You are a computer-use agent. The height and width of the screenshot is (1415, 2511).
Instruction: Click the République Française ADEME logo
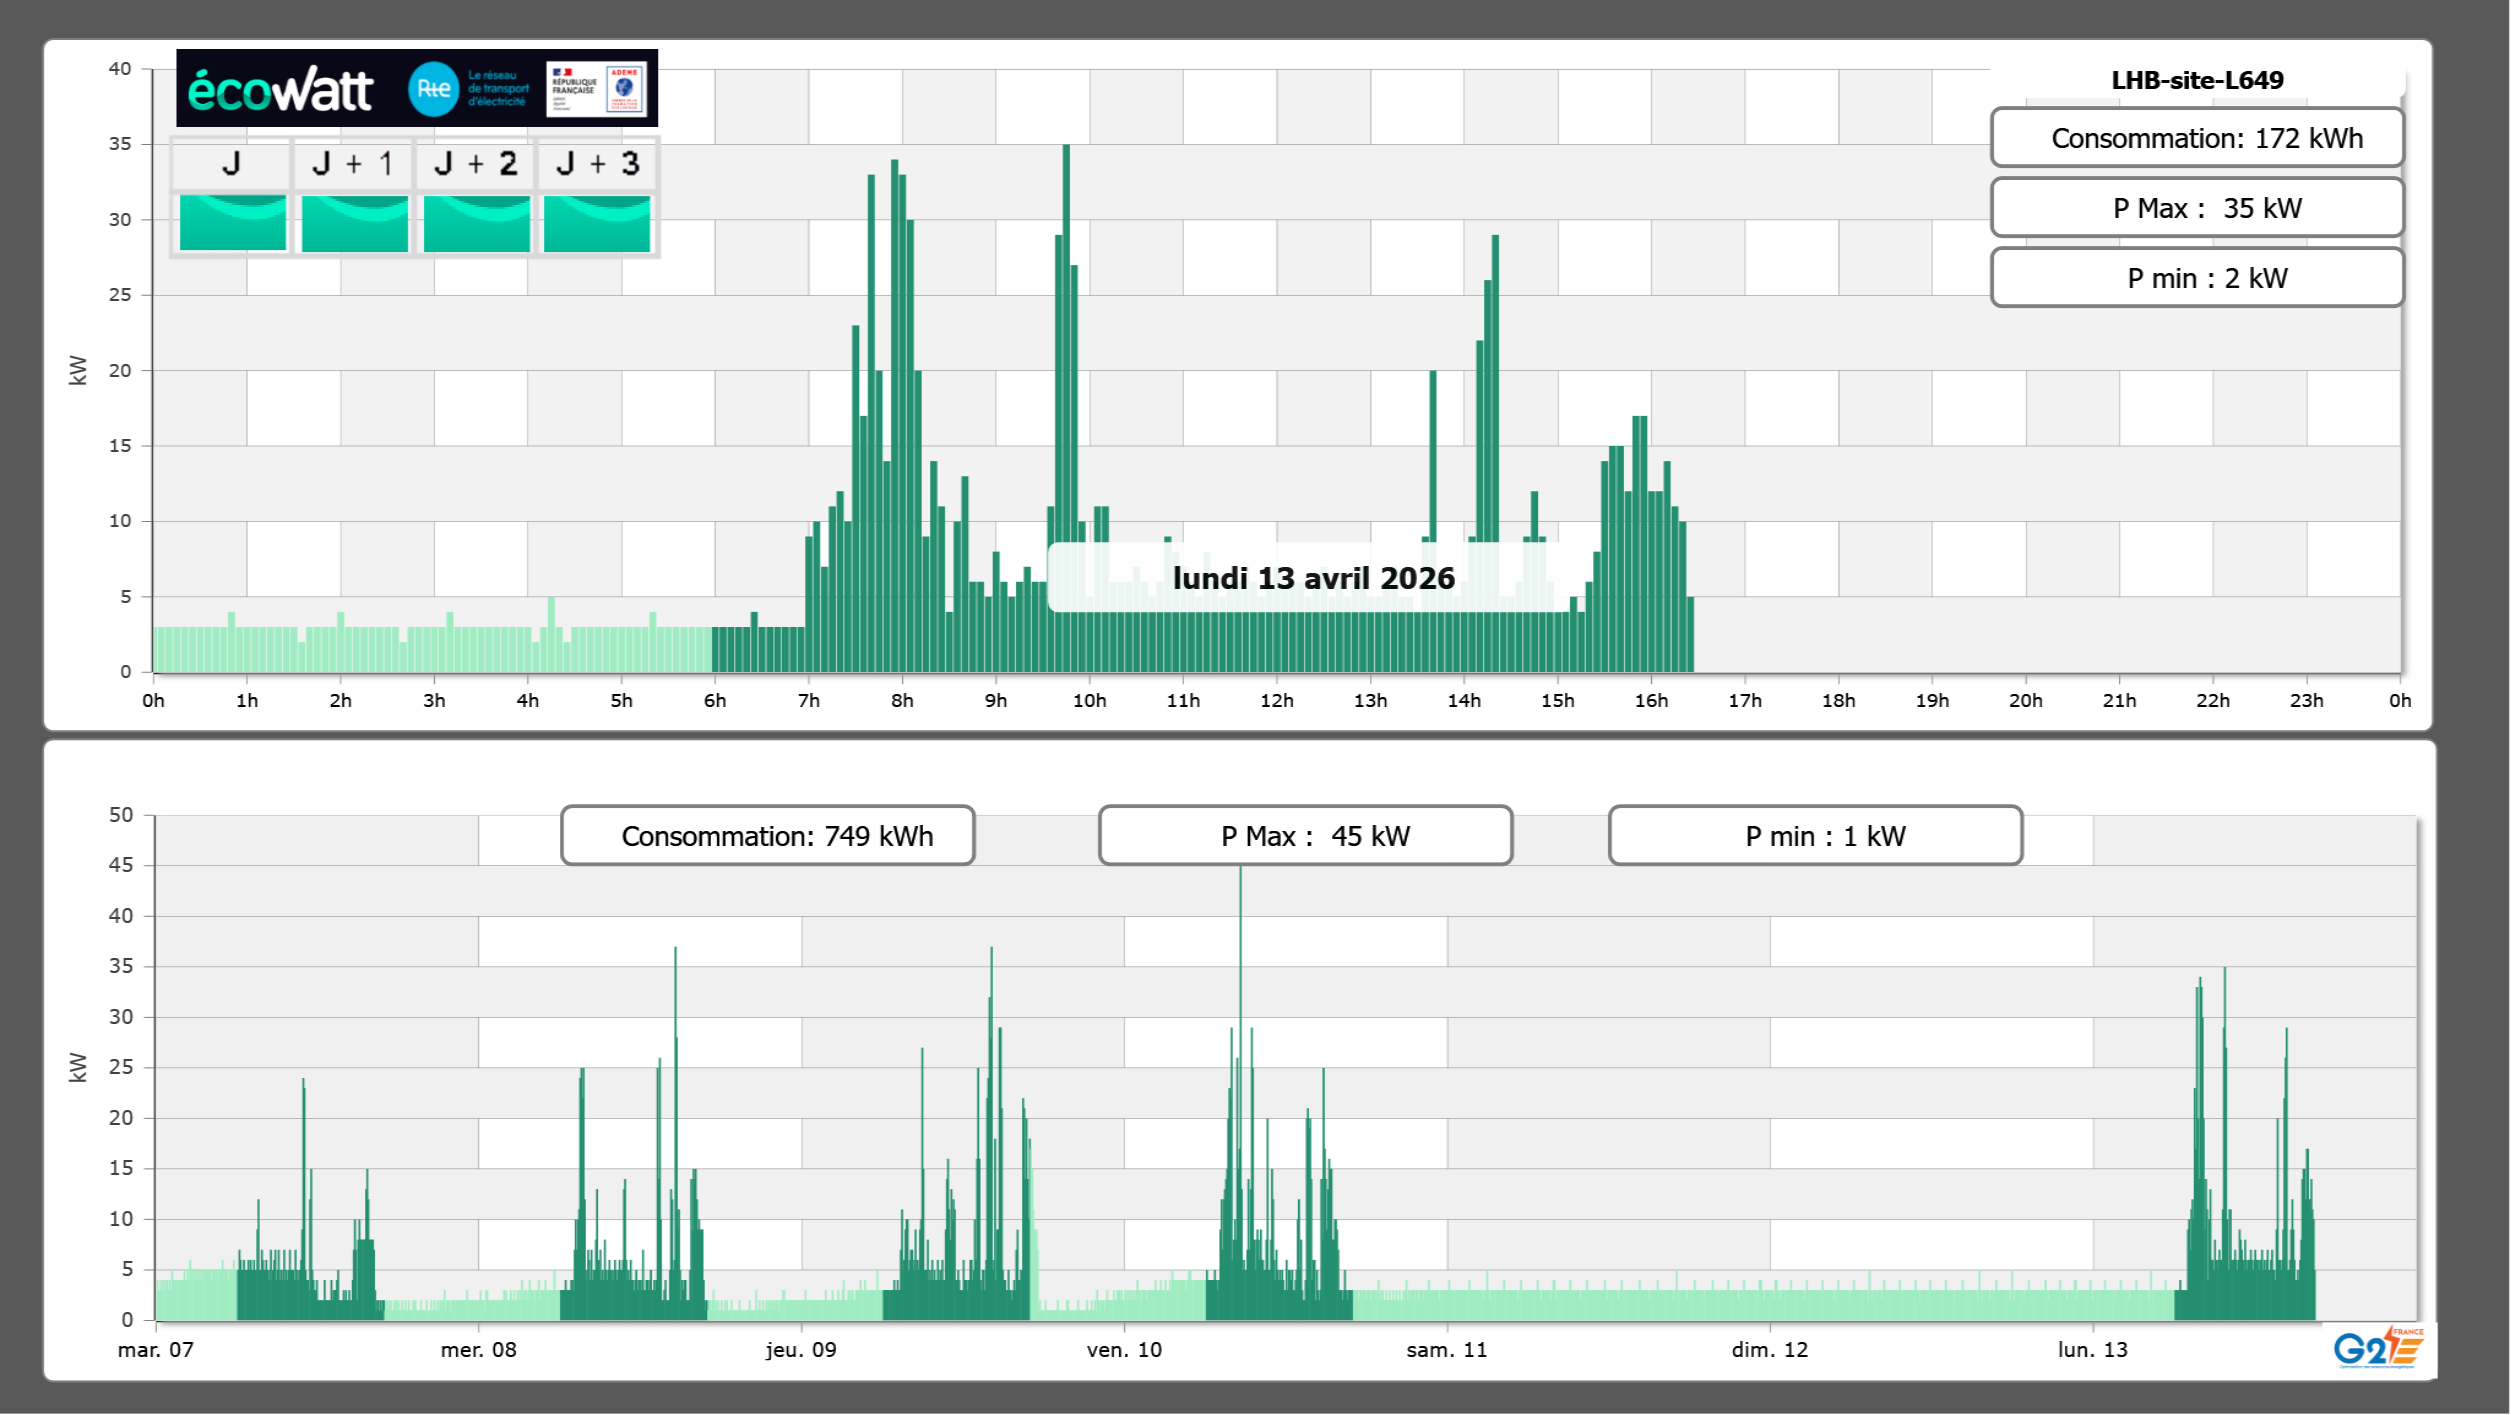[x=597, y=89]
